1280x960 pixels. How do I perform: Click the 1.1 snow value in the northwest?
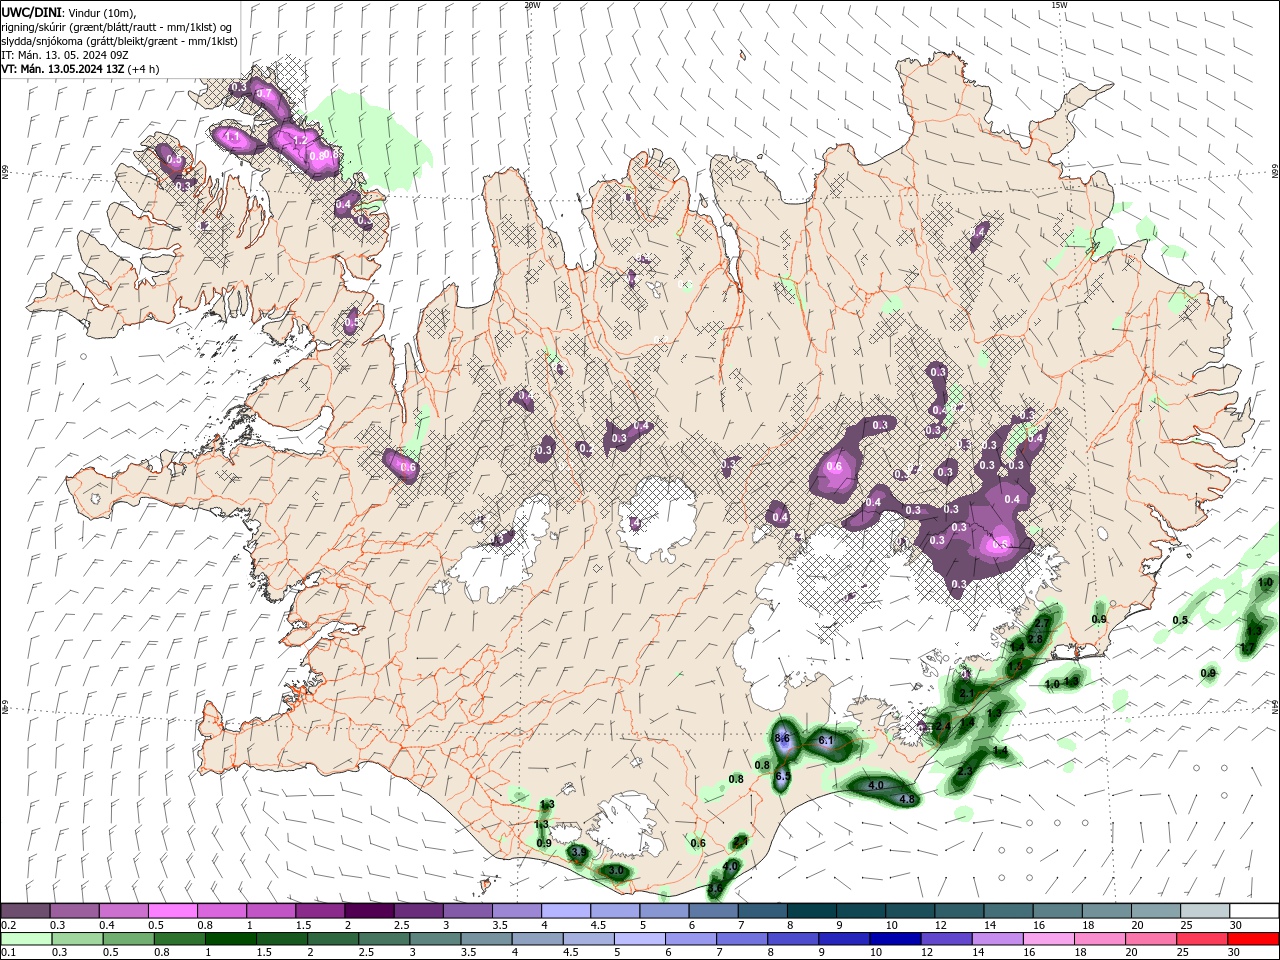231,135
